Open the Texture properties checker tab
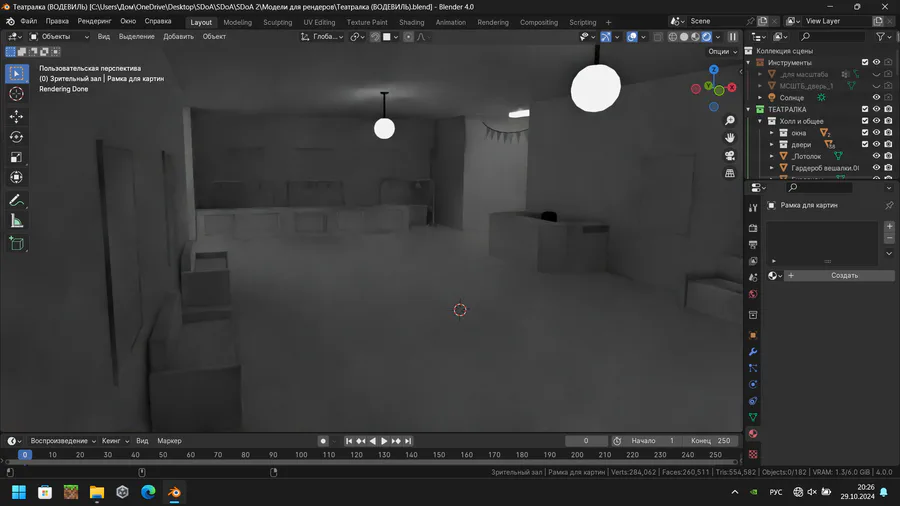This screenshot has width=900, height=506. point(753,454)
